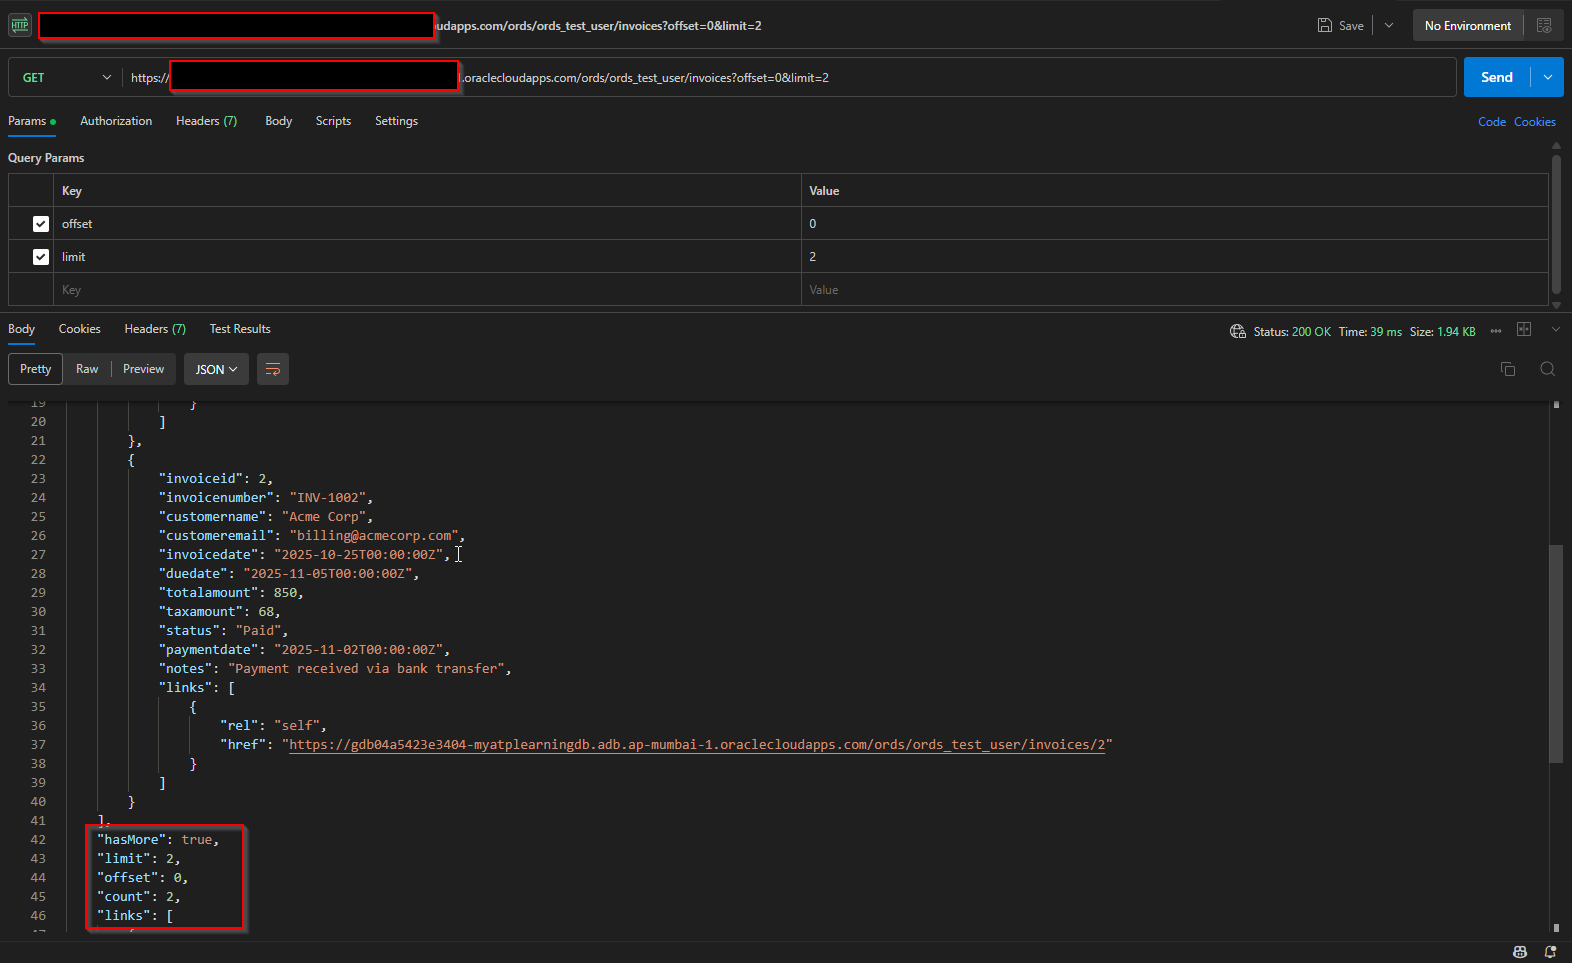This screenshot has height=963, width=1572.
Task: Collapse the response panel chevron
Action: coord(1555,330)
